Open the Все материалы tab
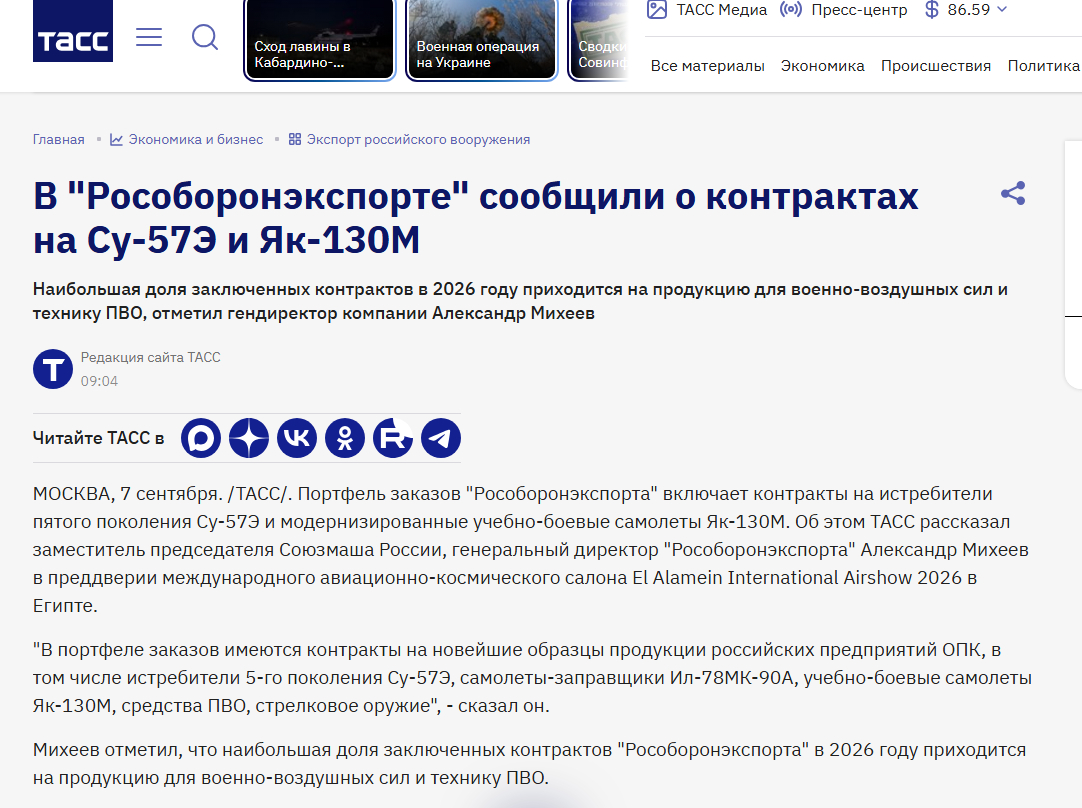 point(707,66)
